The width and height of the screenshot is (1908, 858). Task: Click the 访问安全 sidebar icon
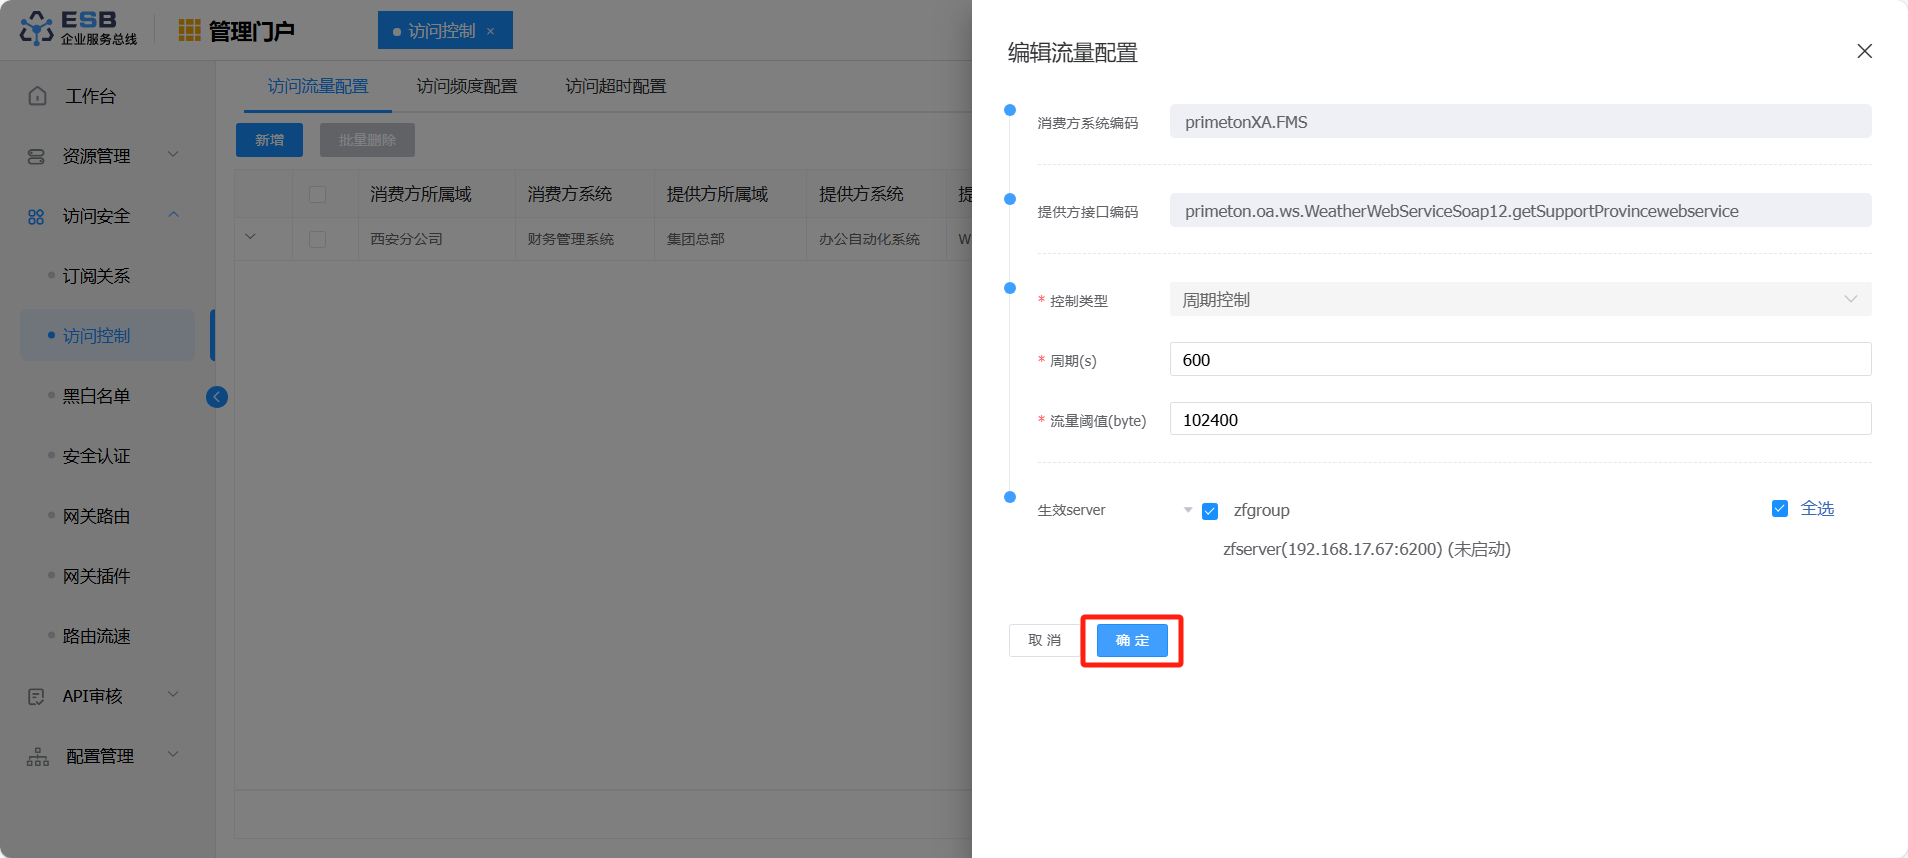pyautogui.click(x=36, y=217)
